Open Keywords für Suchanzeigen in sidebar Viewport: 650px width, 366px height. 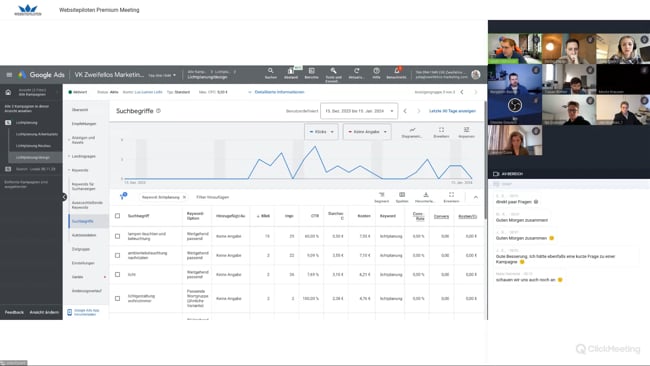point(84,186)
